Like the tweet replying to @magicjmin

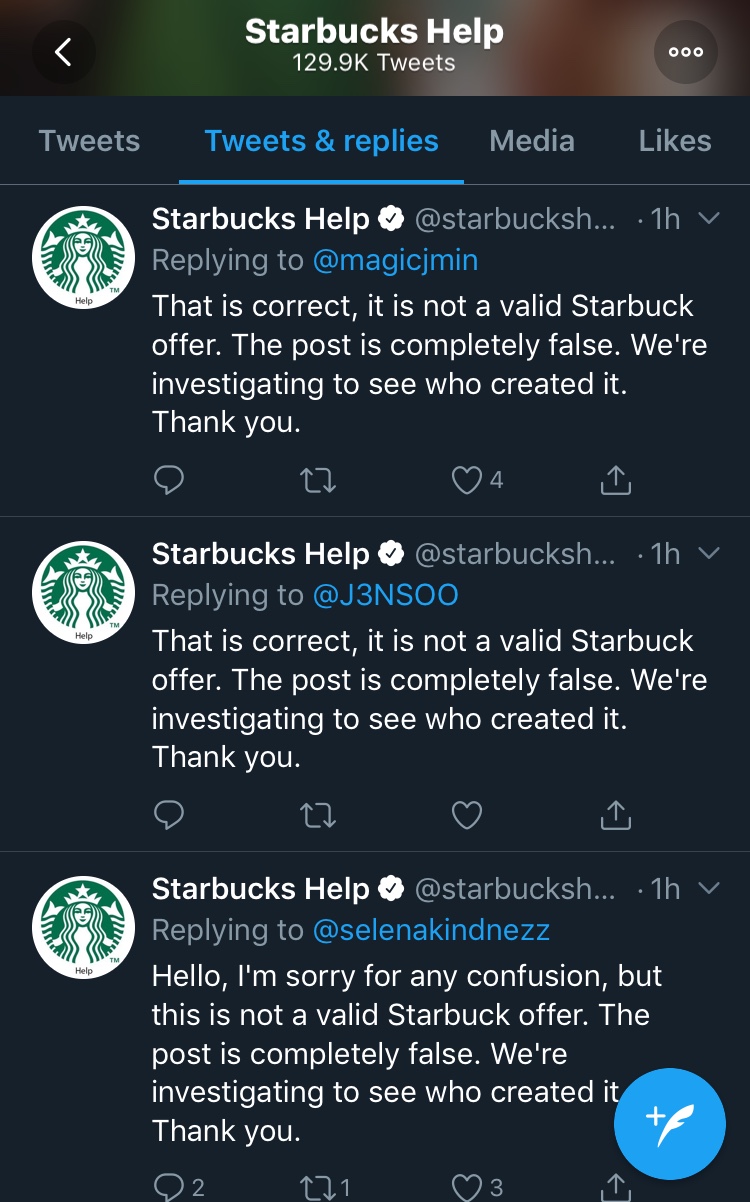coord(467,481)
